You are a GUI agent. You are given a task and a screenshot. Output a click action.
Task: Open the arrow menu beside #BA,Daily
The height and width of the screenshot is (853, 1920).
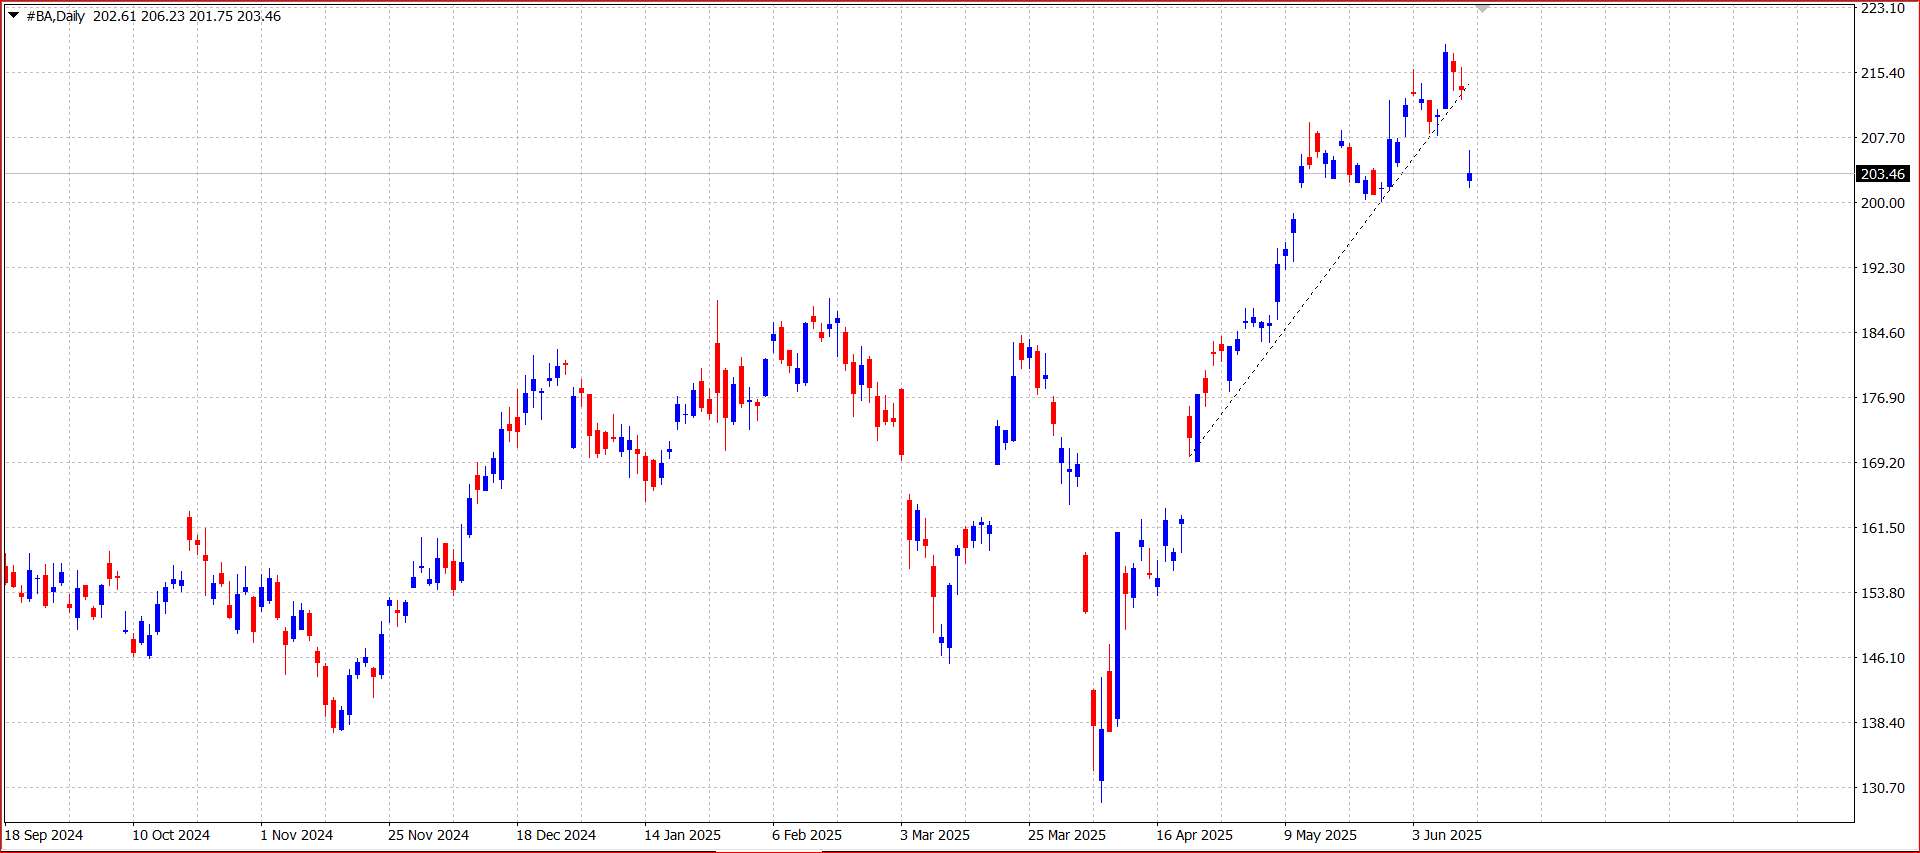pyautogui.click(x=14, y=15)
